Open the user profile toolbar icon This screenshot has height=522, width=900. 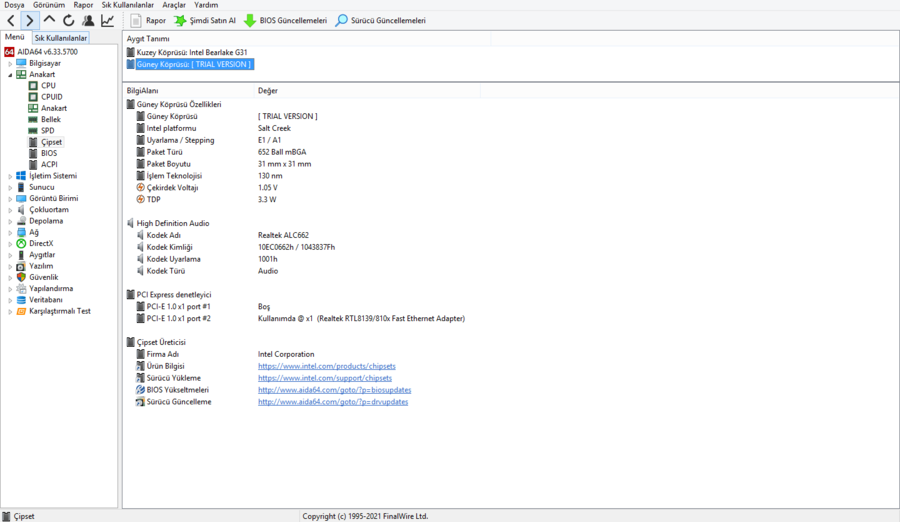88,21
